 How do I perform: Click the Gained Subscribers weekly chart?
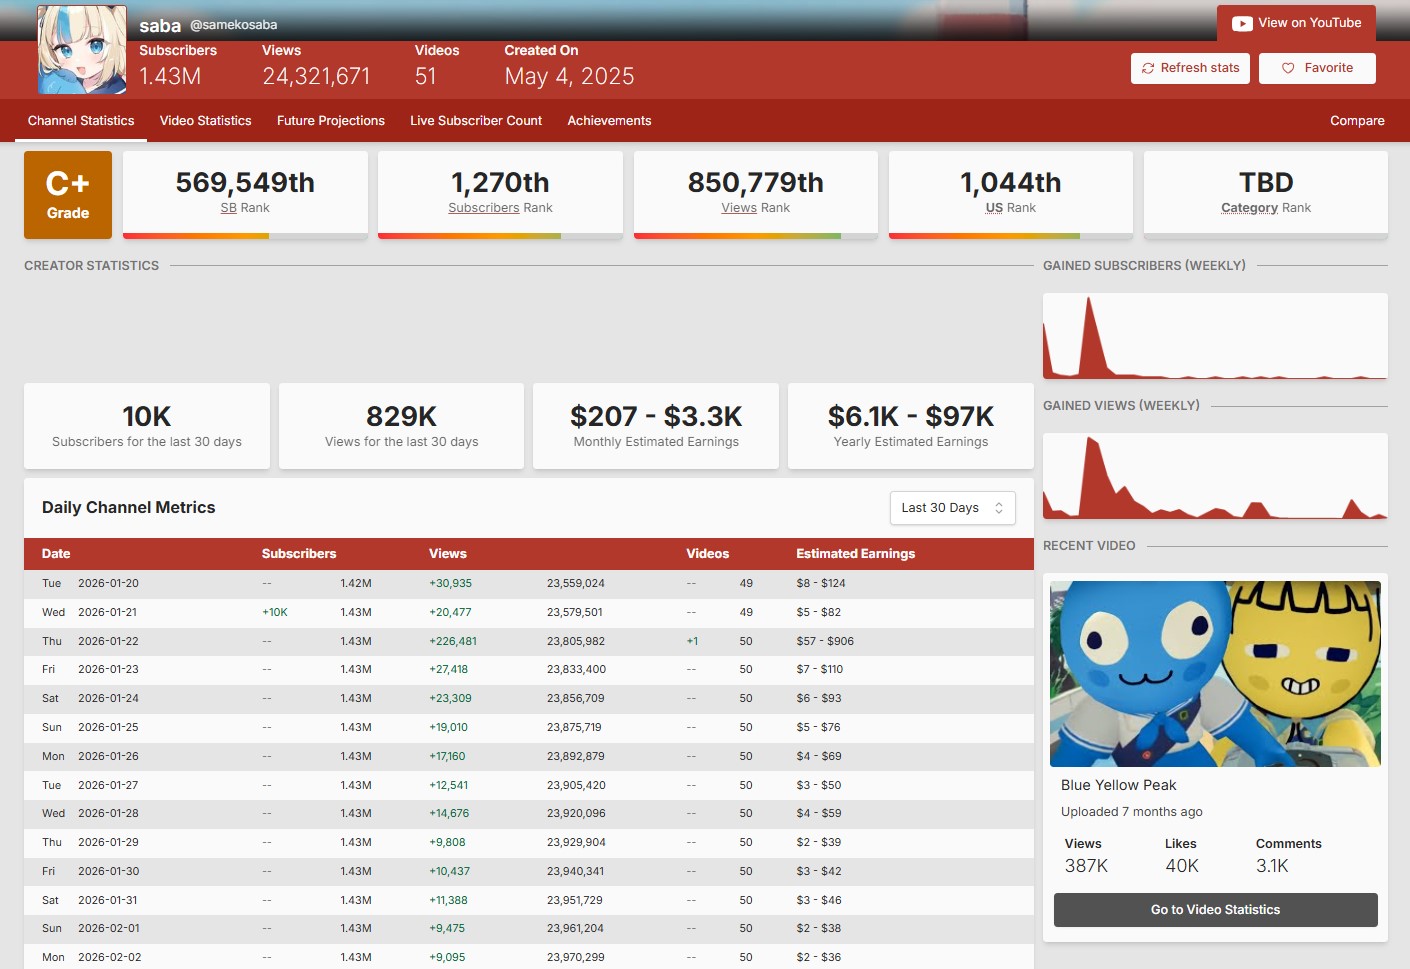point(1215,336)
